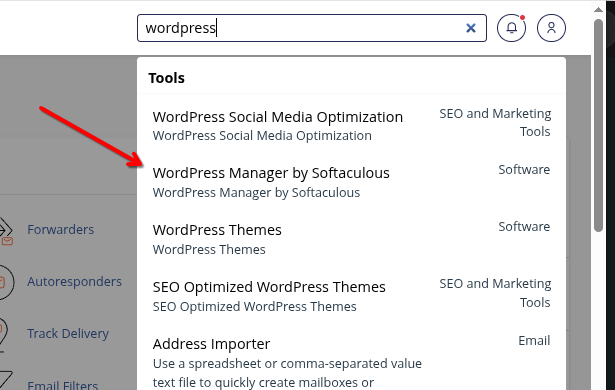Screen dimensions: 615x390
Task: Click the Track Delivery icon
Action: tap(3, 334)
